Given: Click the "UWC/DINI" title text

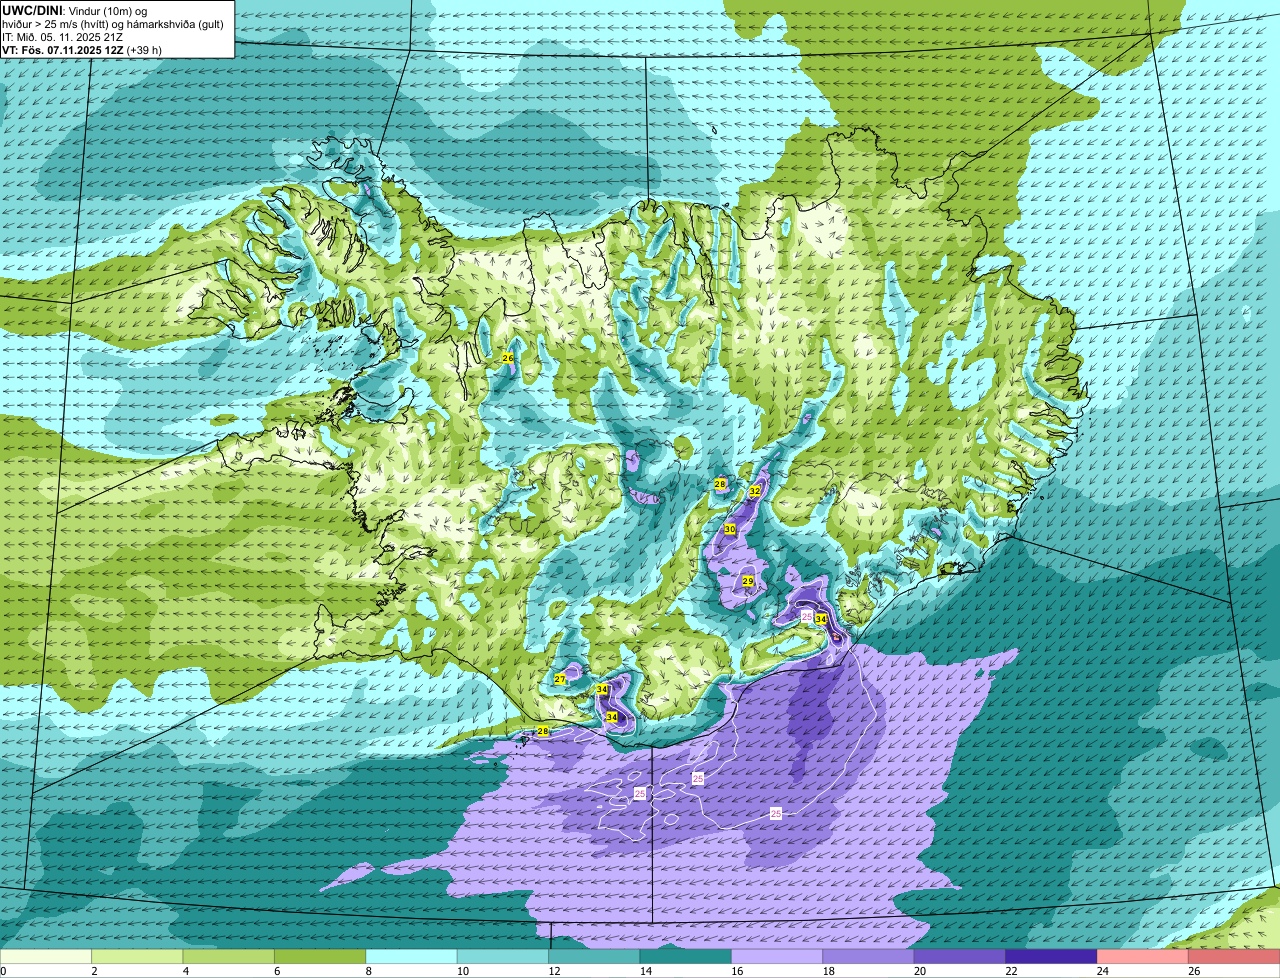Looking at the screenshot, I should tap(33, 10).
